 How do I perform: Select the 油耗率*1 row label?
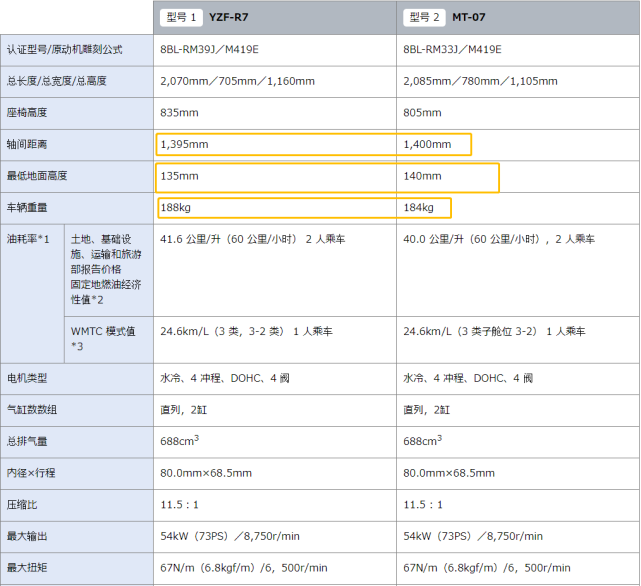click(28, 239)
